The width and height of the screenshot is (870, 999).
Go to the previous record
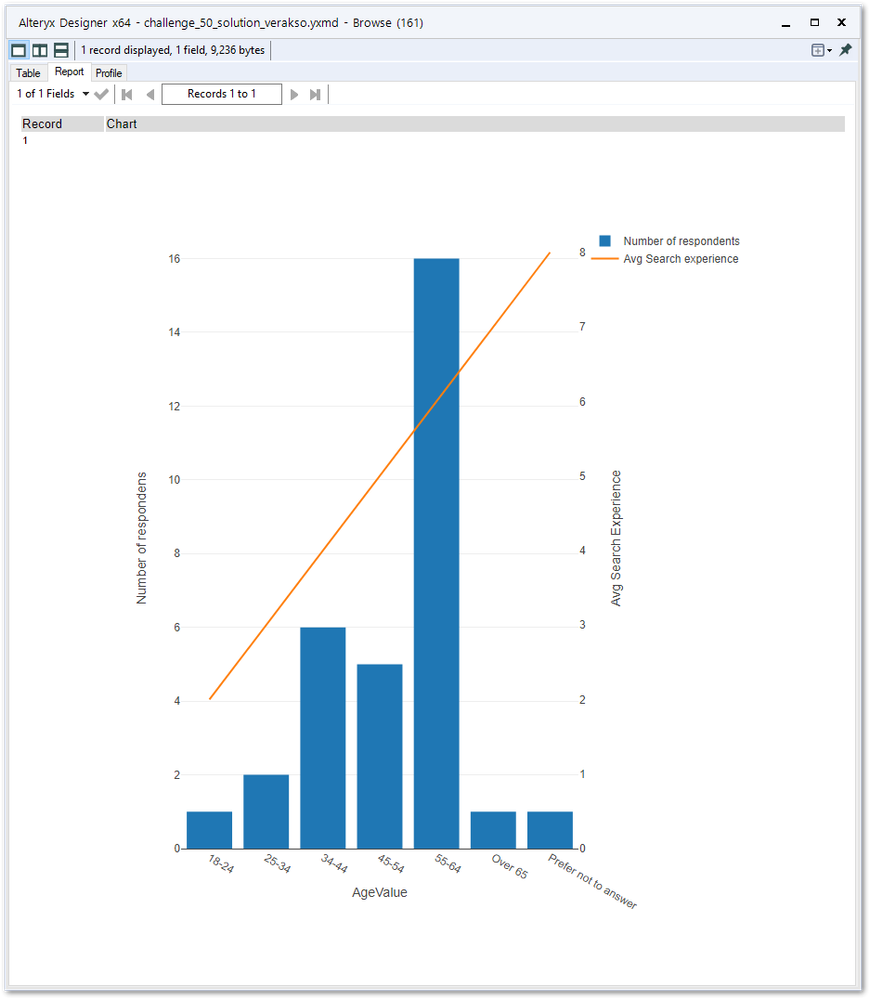150,93
